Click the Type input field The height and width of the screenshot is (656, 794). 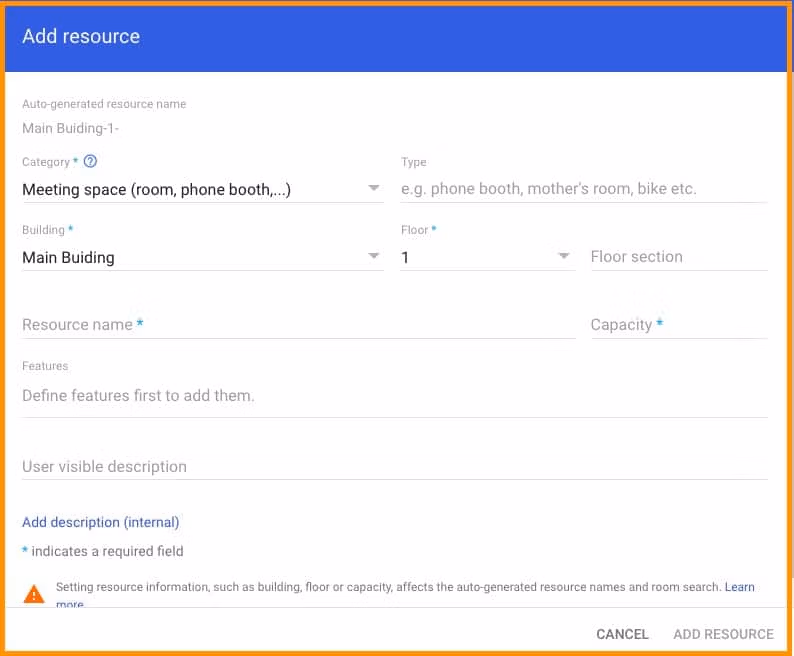pyautogui.click(x=583, y=189)
